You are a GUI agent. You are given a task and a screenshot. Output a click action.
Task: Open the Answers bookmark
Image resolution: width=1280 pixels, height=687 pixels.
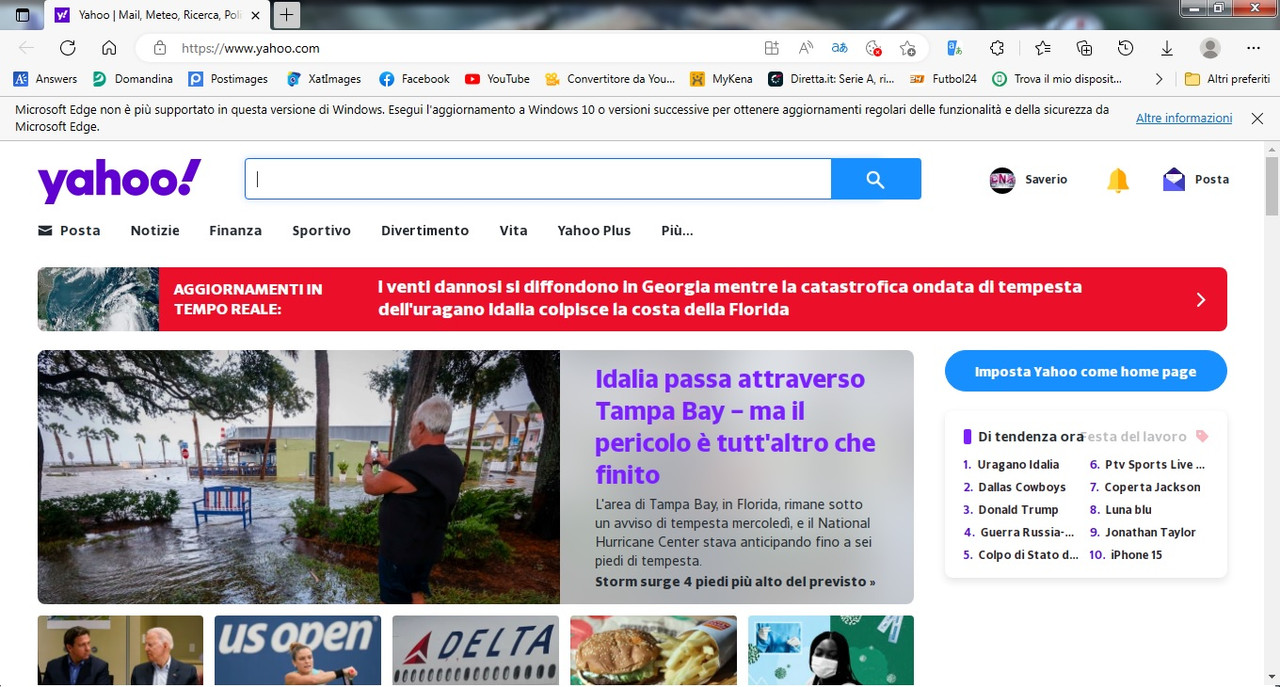tap(46, 79)
